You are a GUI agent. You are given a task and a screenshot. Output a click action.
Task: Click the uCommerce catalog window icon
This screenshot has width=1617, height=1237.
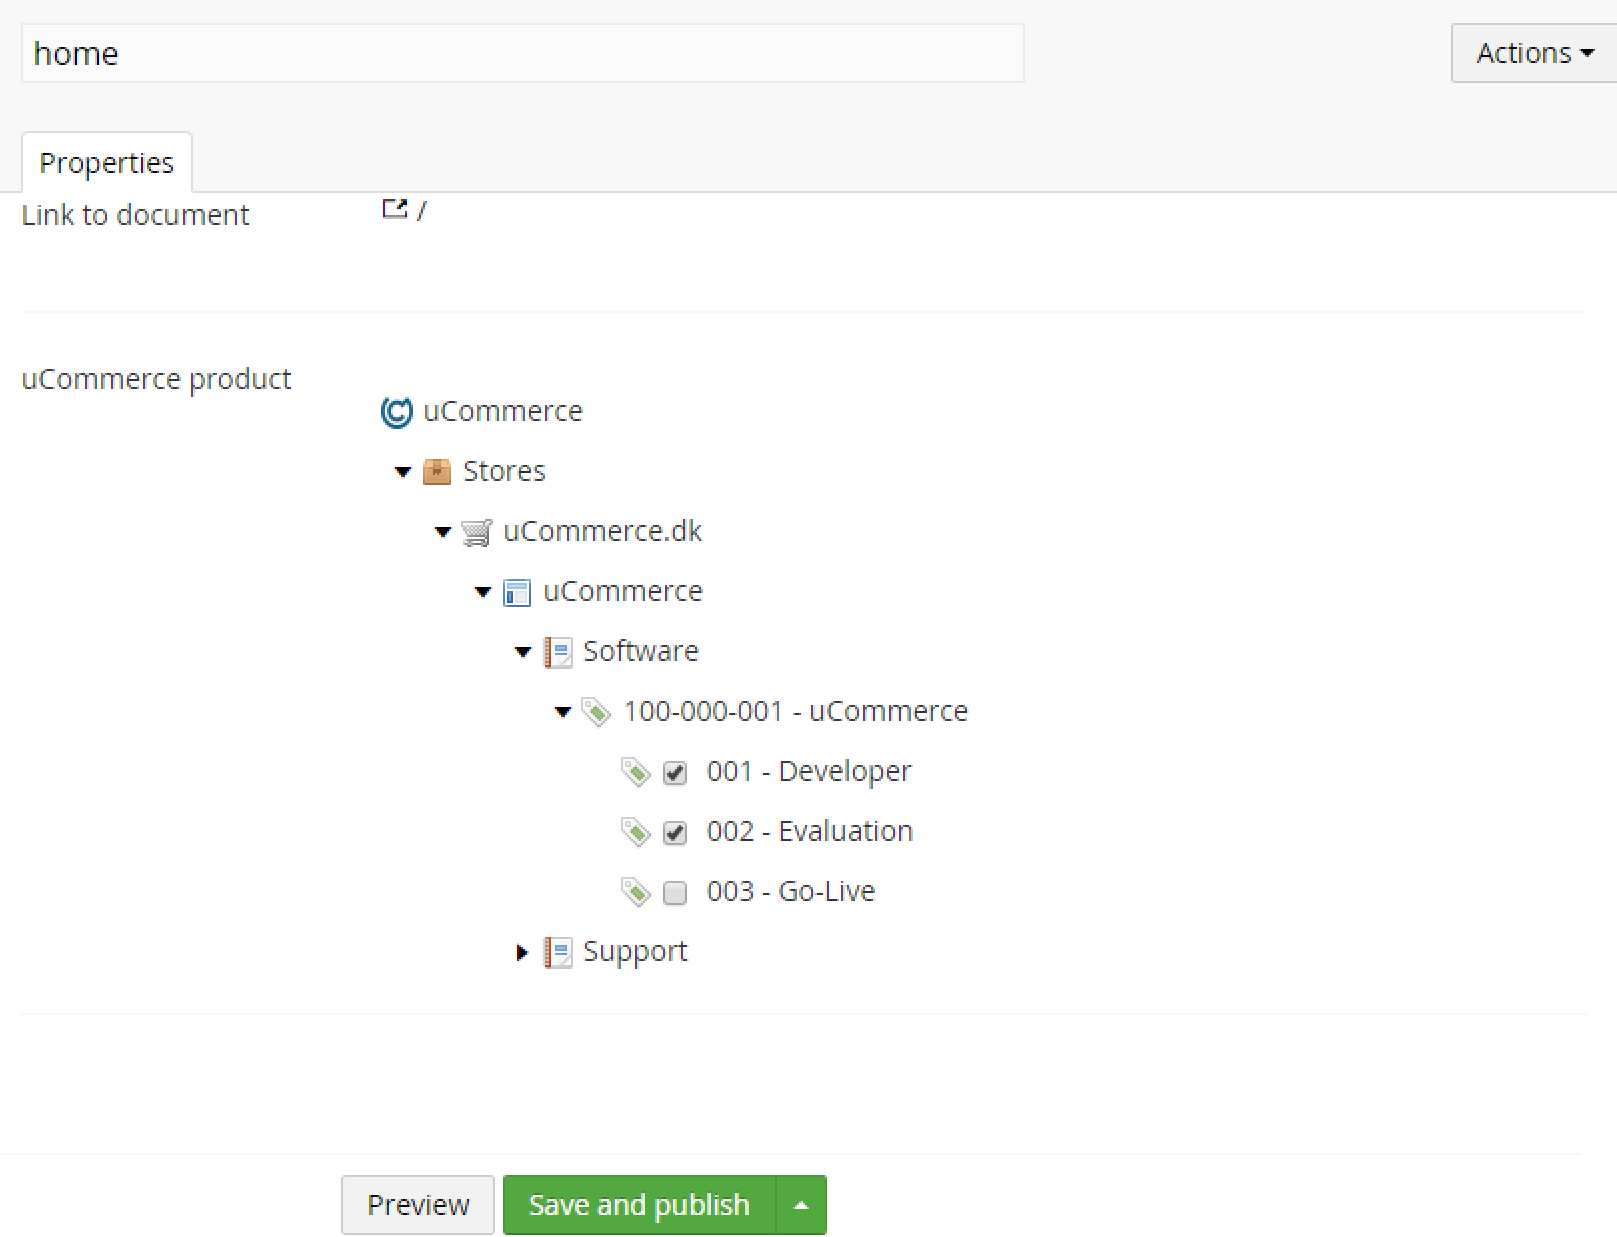click(x=516, y=593)
